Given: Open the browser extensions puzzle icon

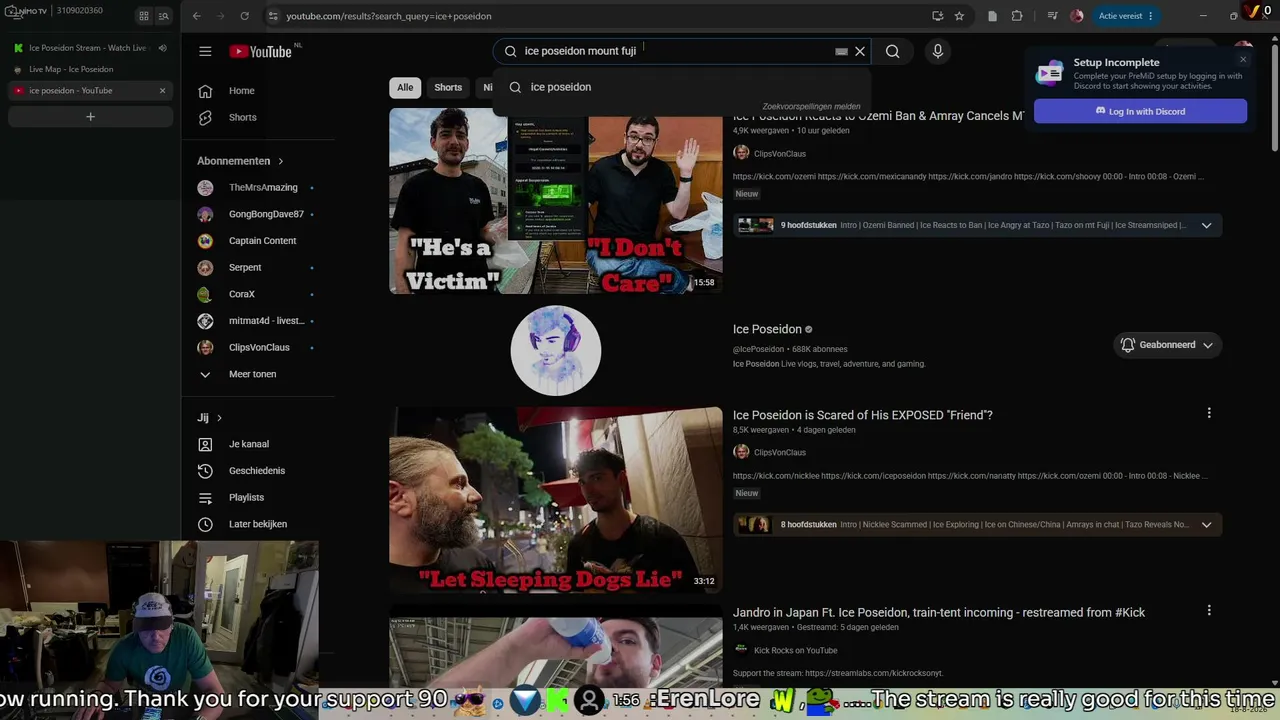Looking at the screenshot, I should 1017,16.
